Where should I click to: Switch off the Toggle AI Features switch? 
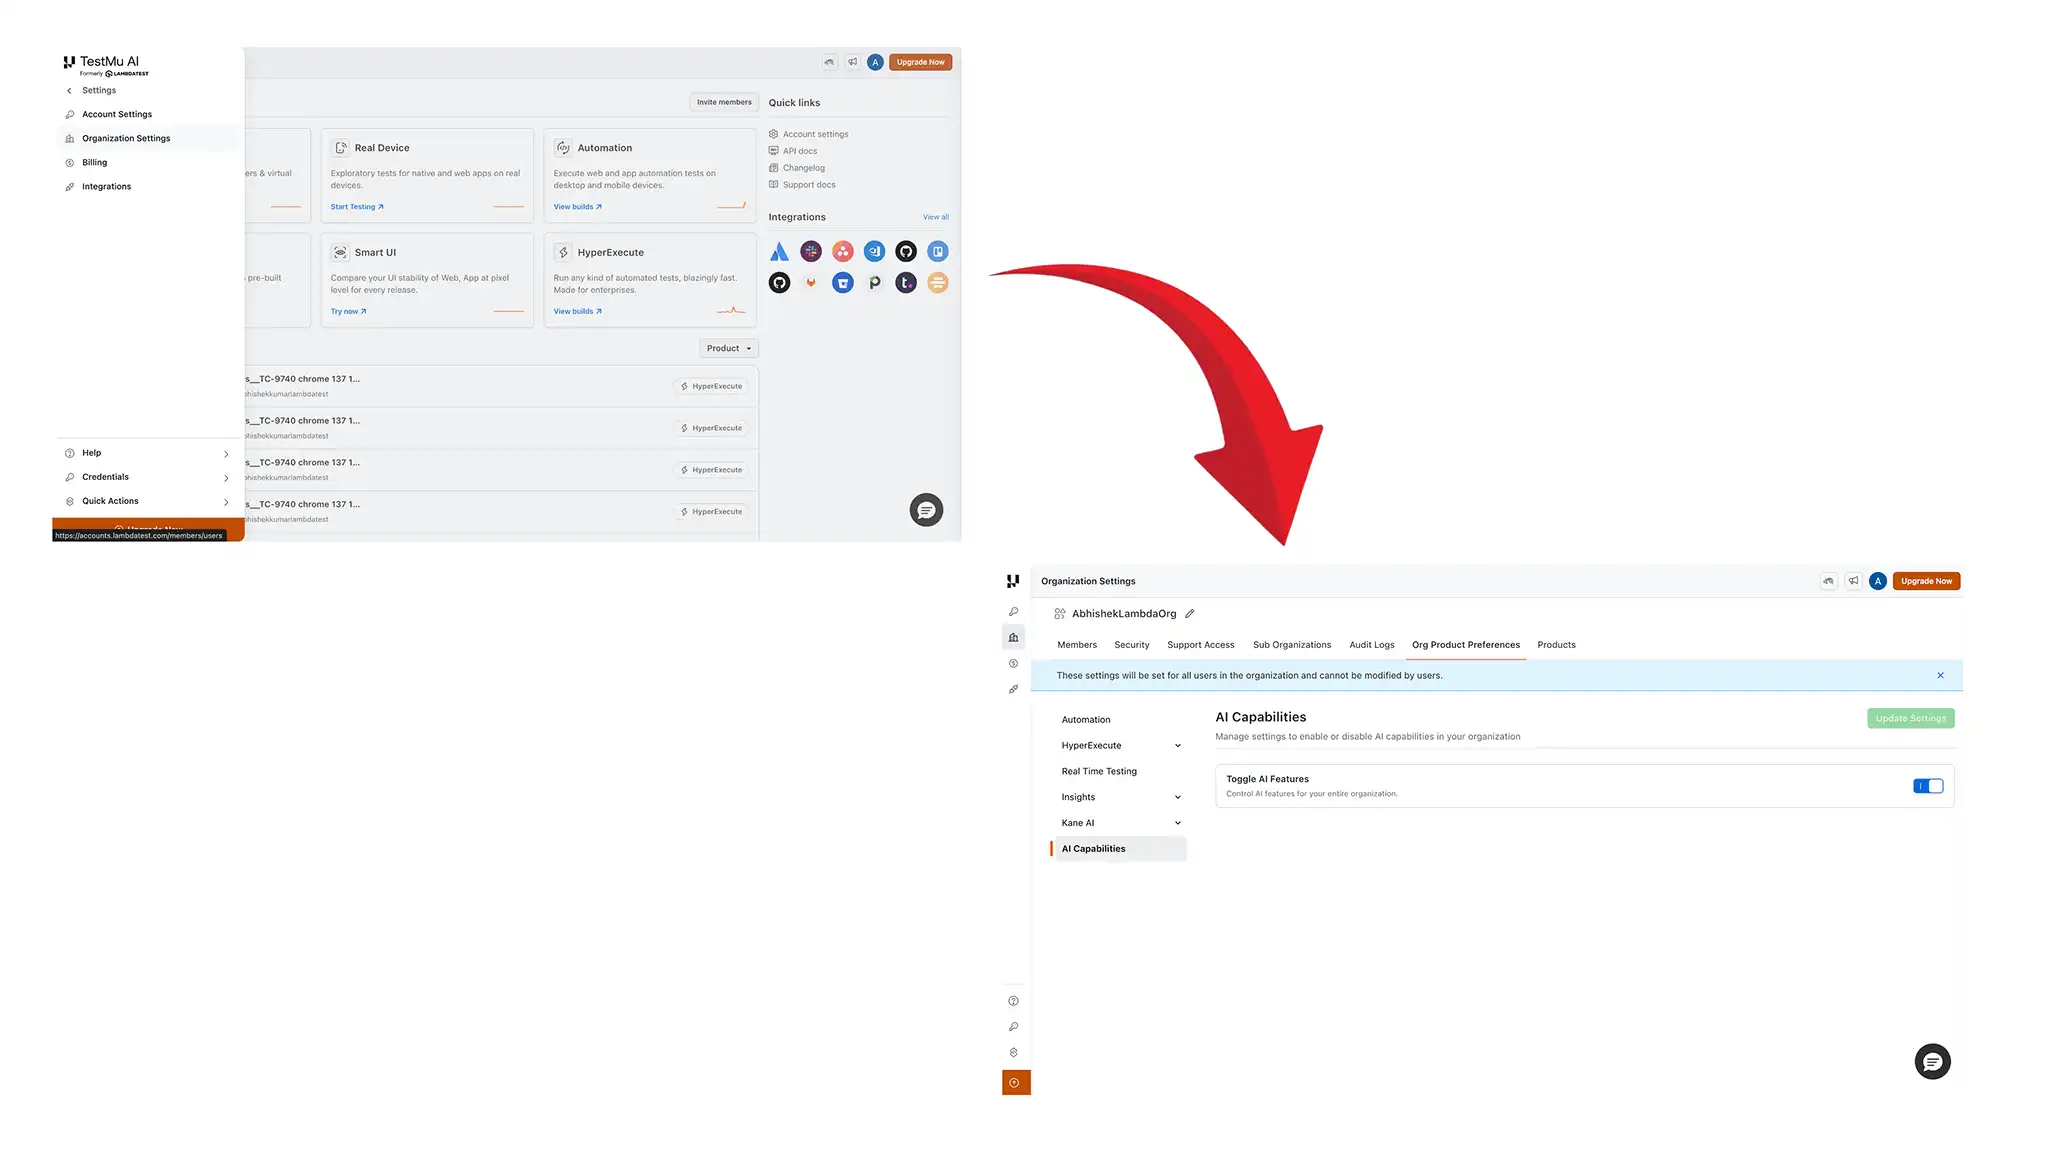click(x=1928, y=786)
